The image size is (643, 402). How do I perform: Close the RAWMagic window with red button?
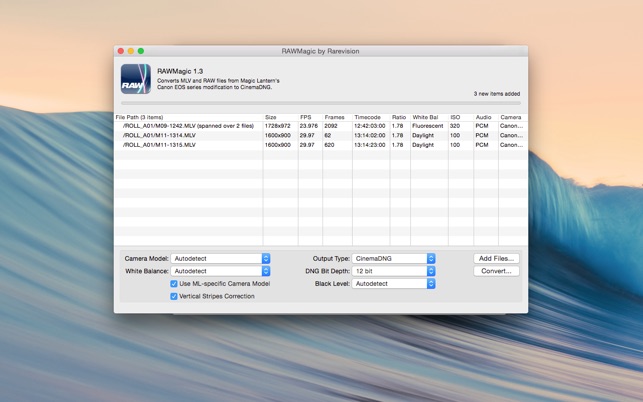pyautogui.click(x=121, y=51)
